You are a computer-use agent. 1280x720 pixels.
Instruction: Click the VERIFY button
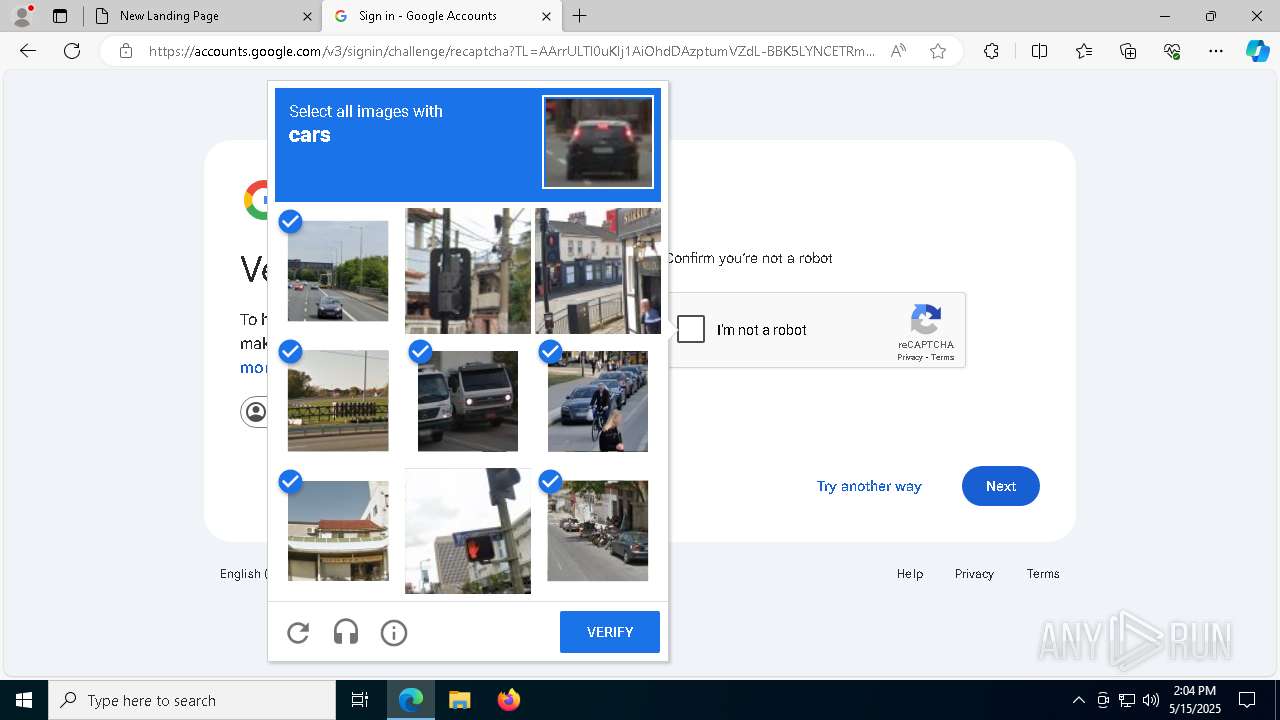(x=610, y=632)
